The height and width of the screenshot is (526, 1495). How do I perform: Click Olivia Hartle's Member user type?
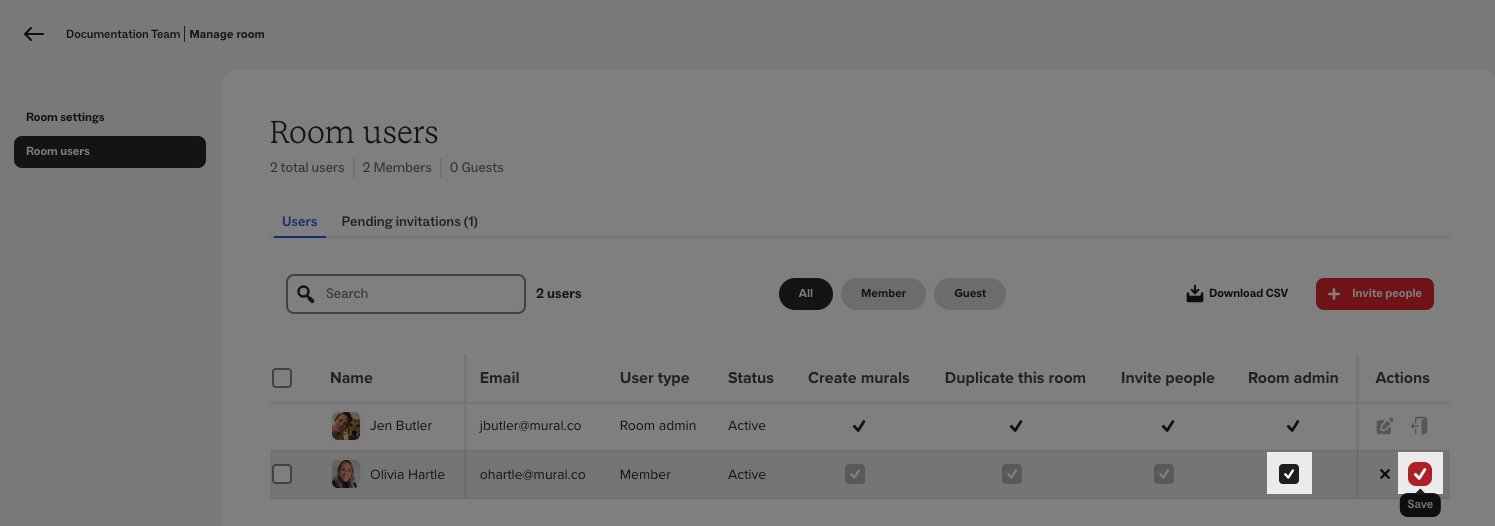click(645, 474)
